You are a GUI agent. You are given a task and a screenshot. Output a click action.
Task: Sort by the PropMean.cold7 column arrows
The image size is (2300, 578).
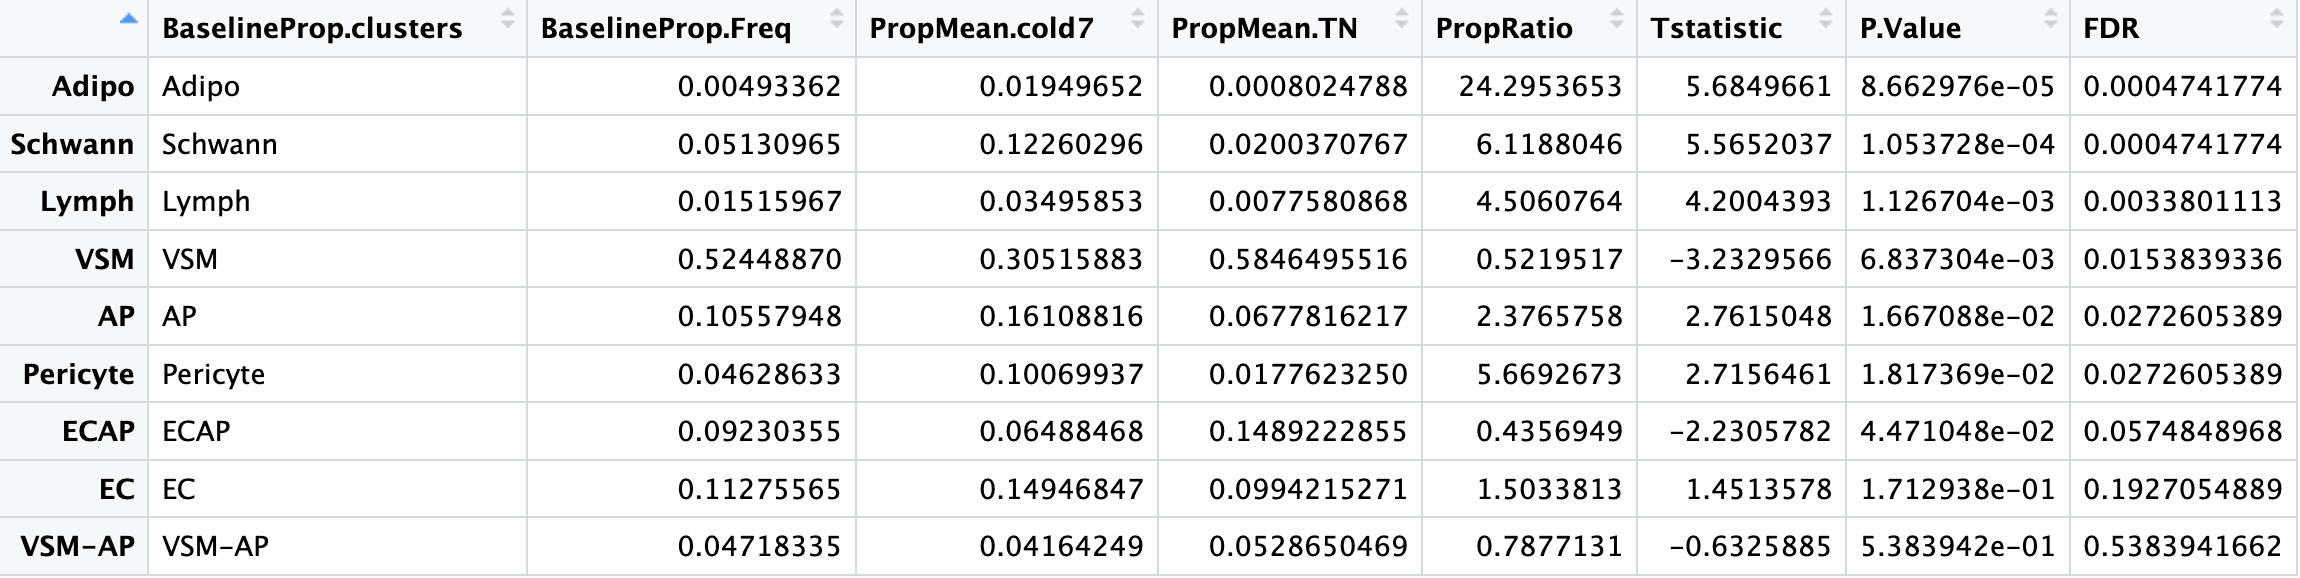click(x=1138, y=18)
